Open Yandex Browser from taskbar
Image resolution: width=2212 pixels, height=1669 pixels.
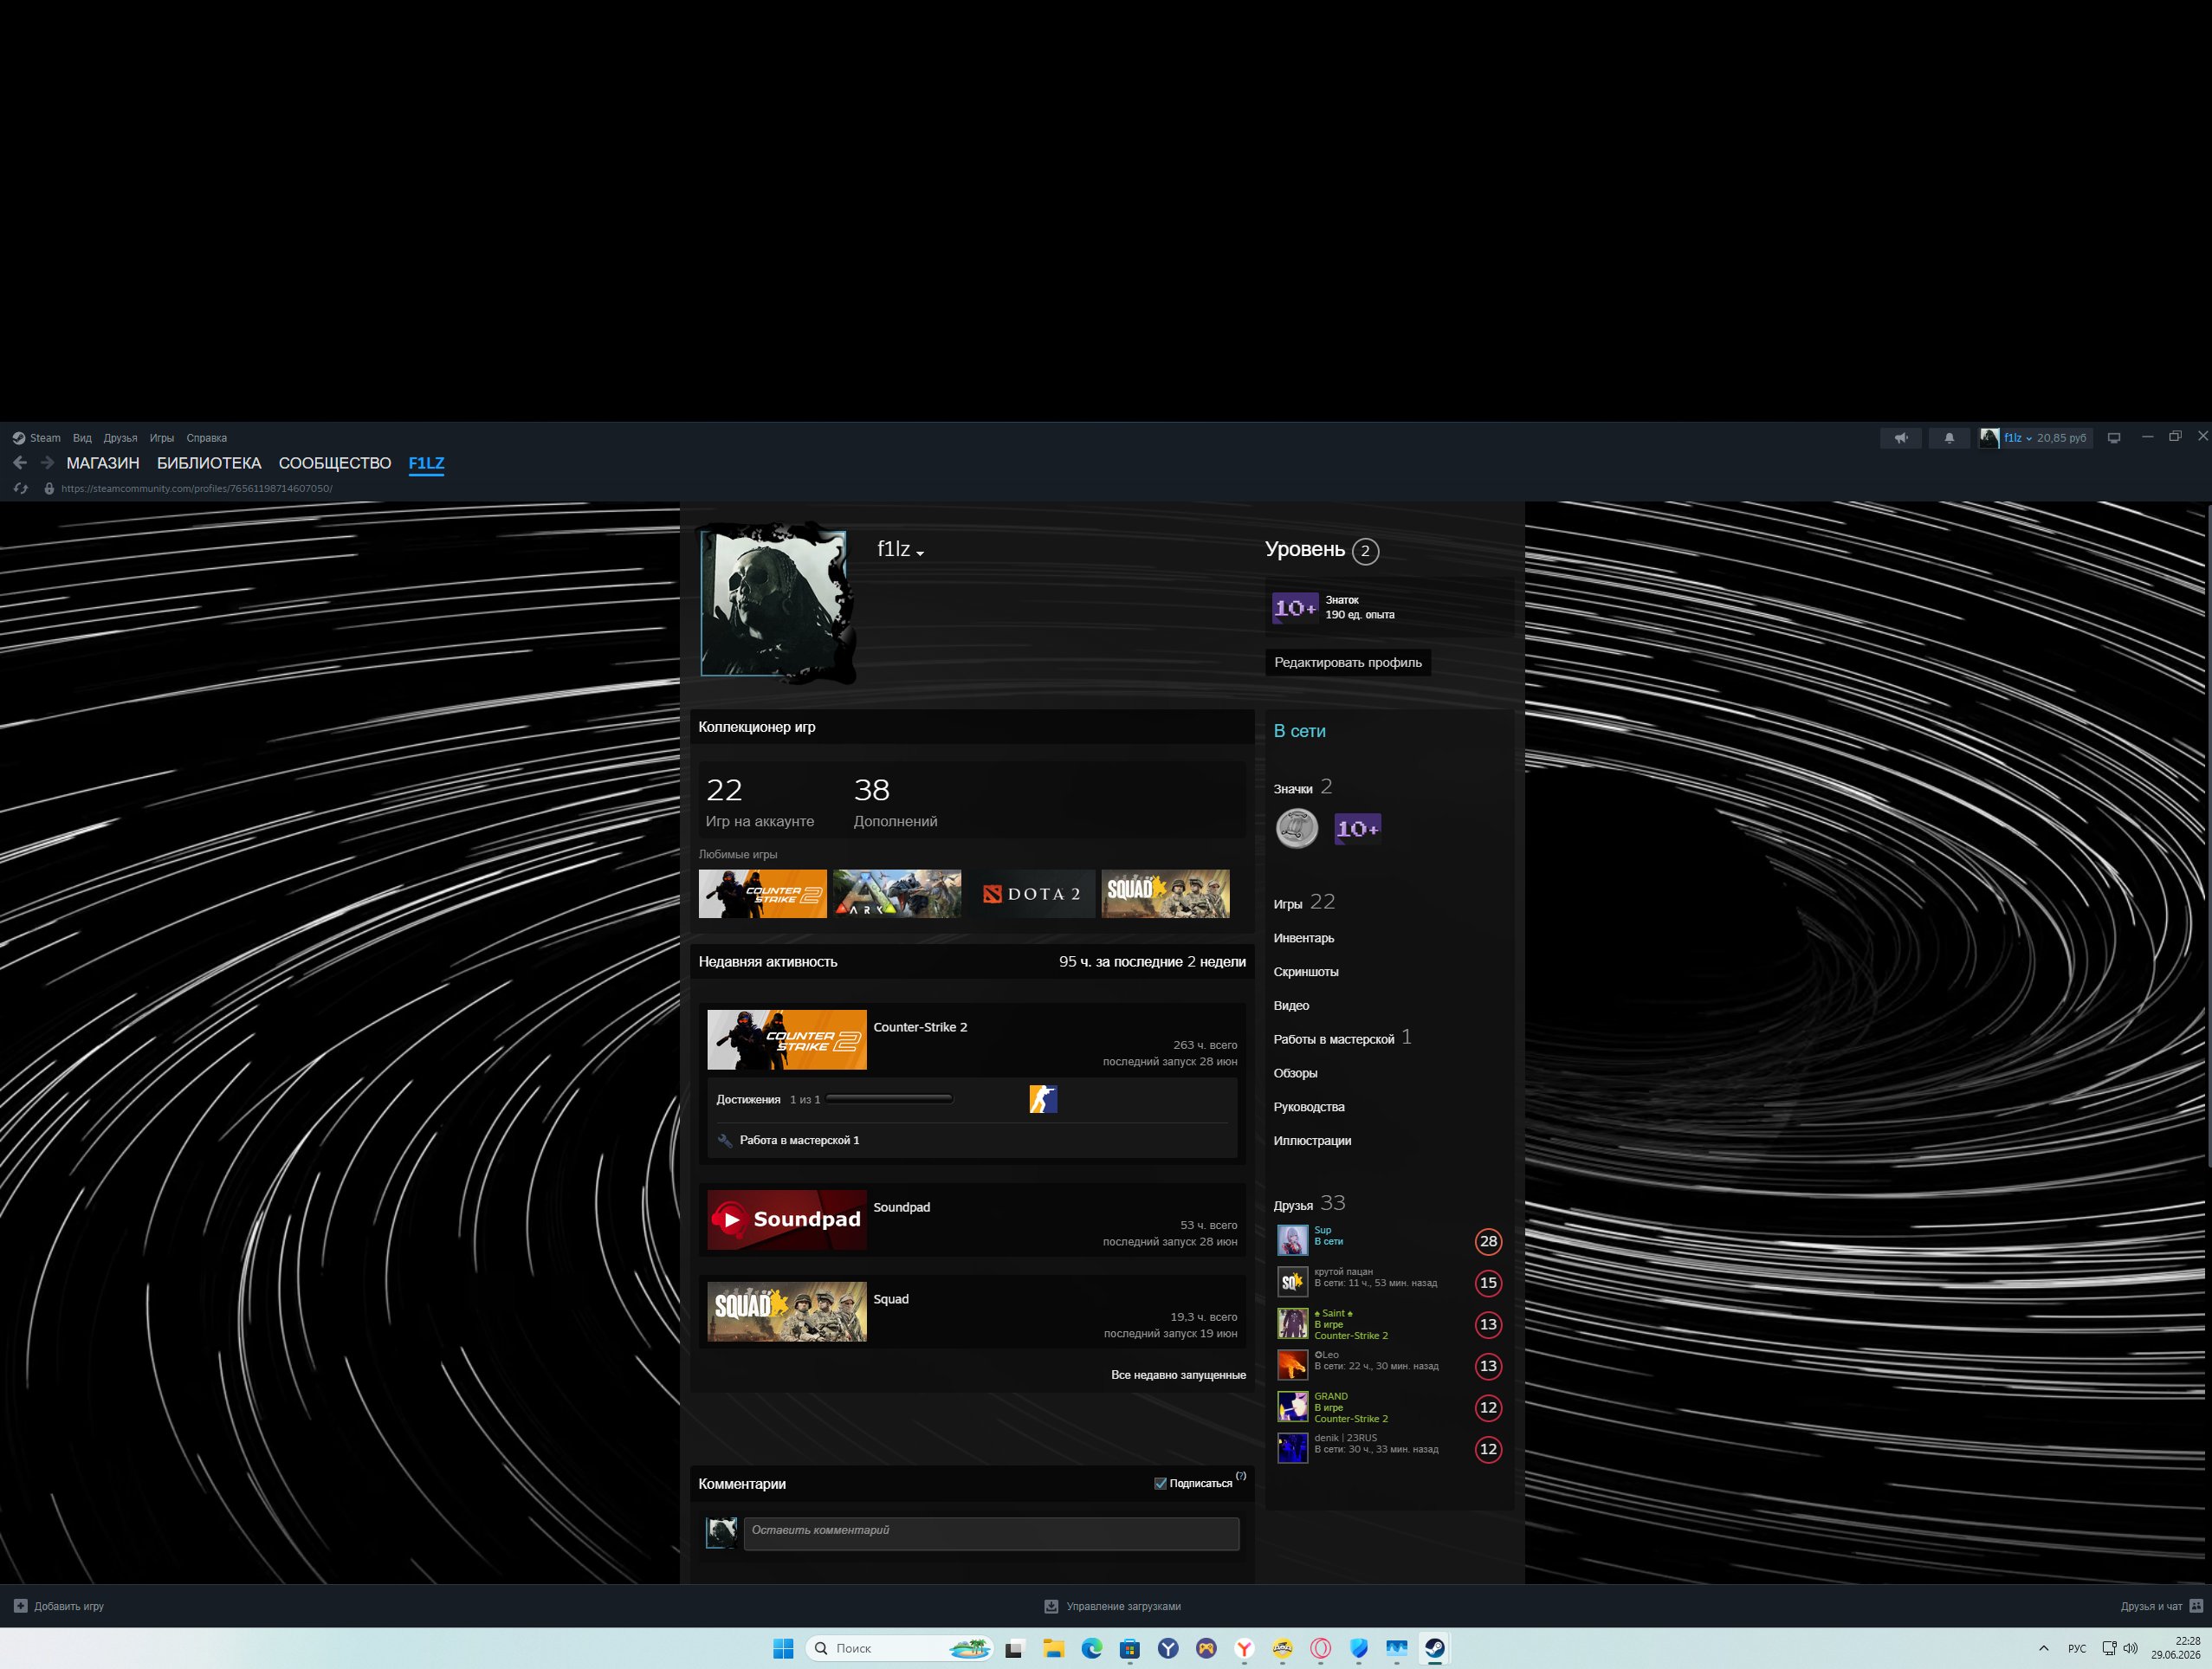click(x=1244, y=1648)
